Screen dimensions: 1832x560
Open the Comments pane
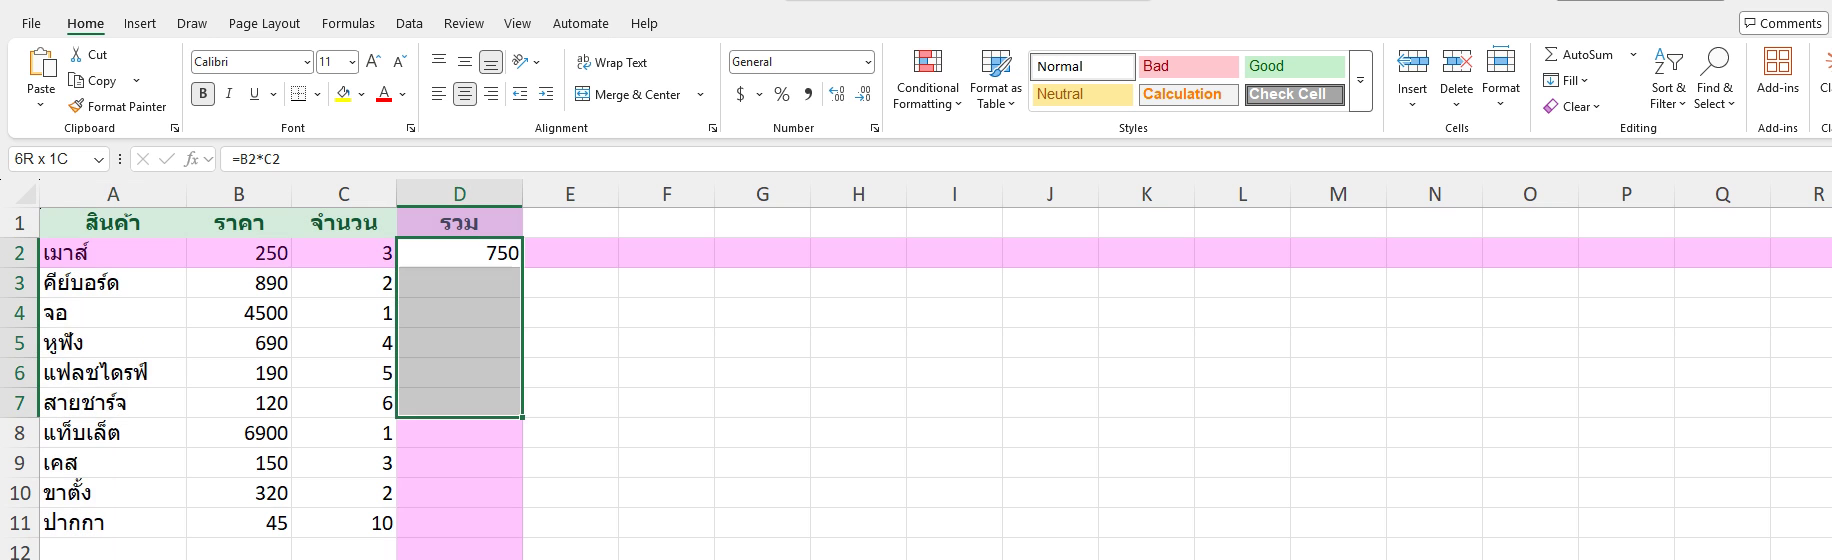tap(1782, 23)
